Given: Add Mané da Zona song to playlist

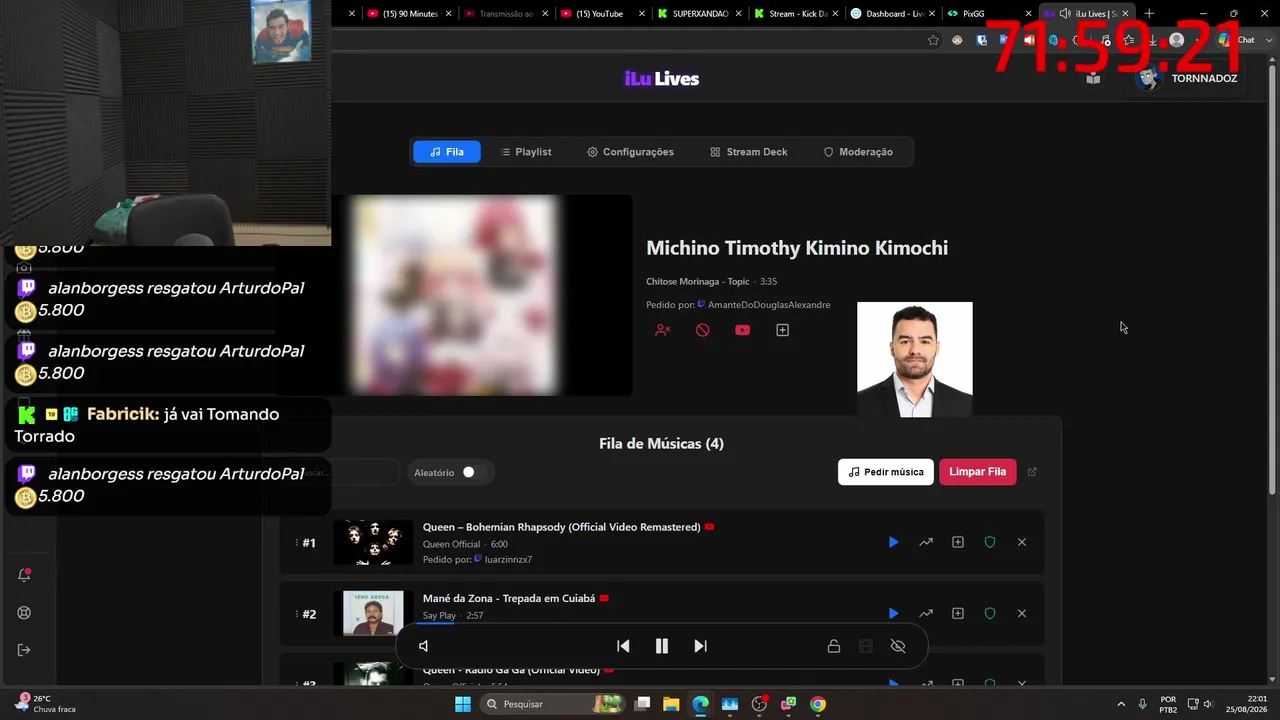Looking at the screenshot, I should point(958,613).
